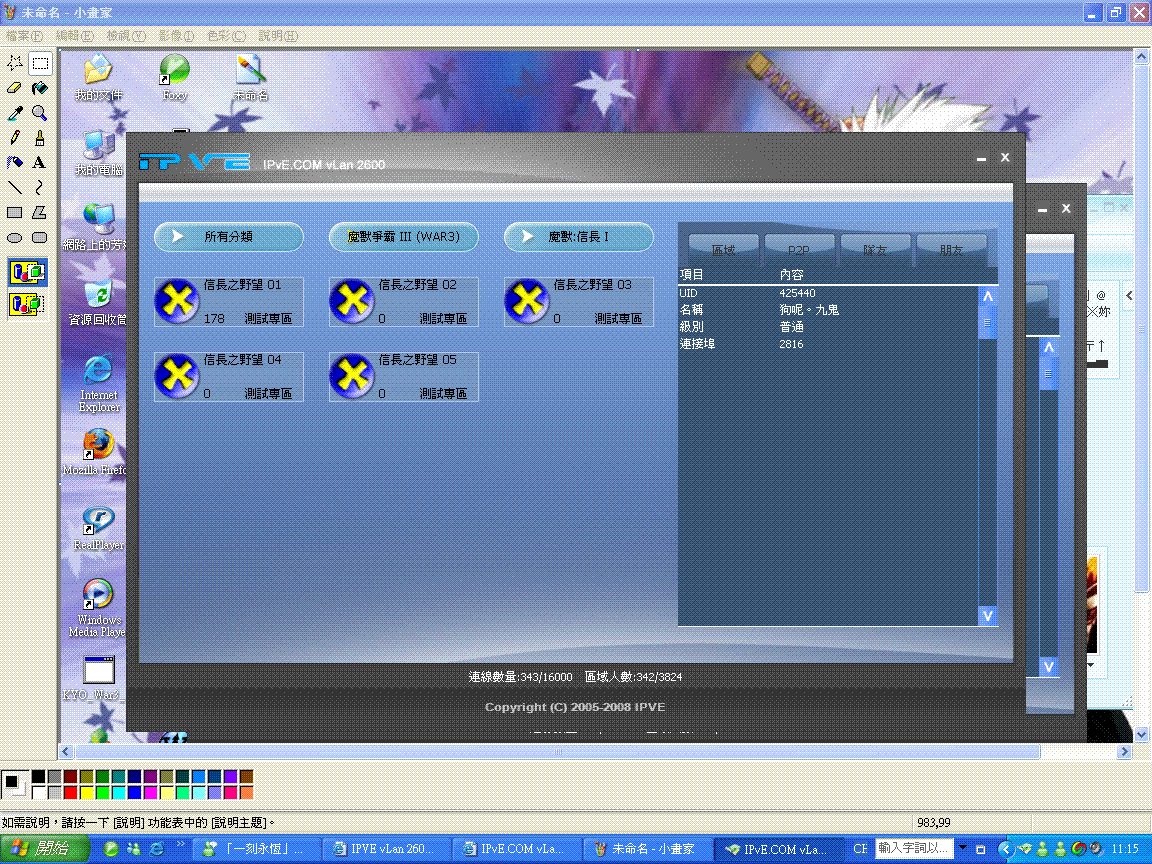The image size is (1152, 864).
Task: Expand the hidden tray icons arrow
Action: tap(1005, 849)
